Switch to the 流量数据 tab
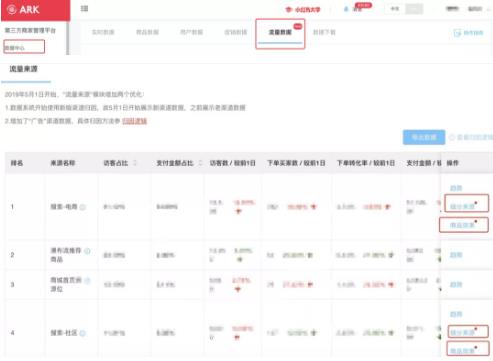This screenshot has height=361, width=493. [280, 32]
